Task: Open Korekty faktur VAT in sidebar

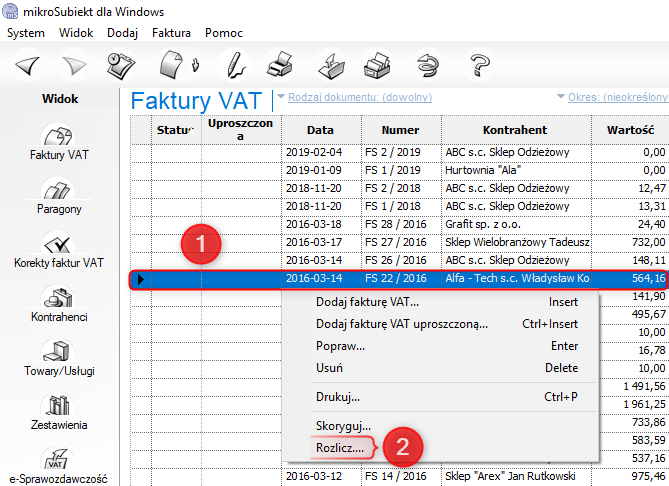Action: pyautogui.click(x=59, y=252)
